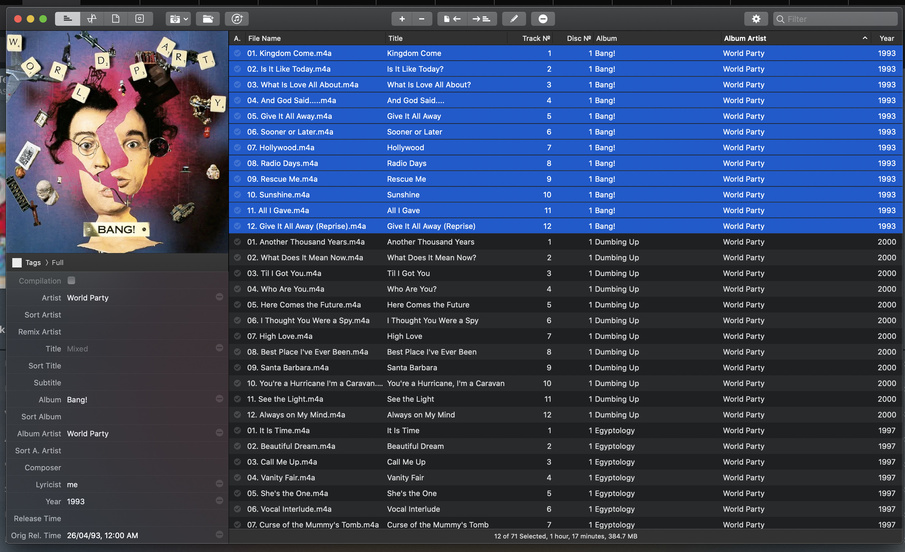The width and height of the screenshot is (905, 552).
Task: Select the row '04. Vanity Fair.m4a'
Action: [x=566, y=478]
